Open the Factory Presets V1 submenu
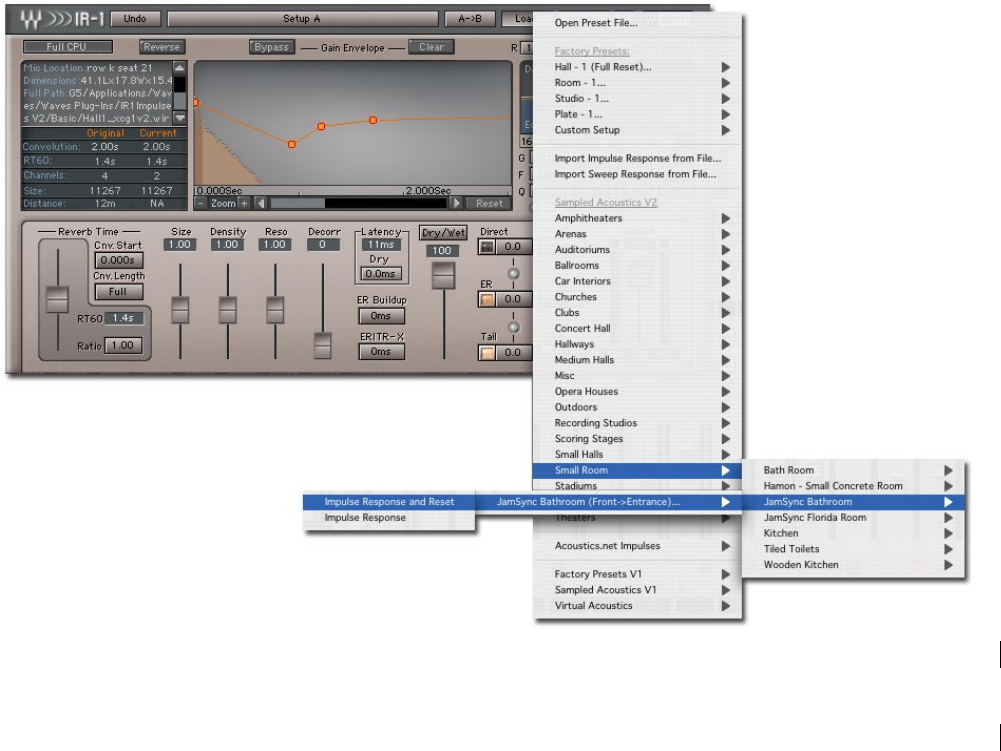Screen dimensions: 1001x751 coord(638,574)
